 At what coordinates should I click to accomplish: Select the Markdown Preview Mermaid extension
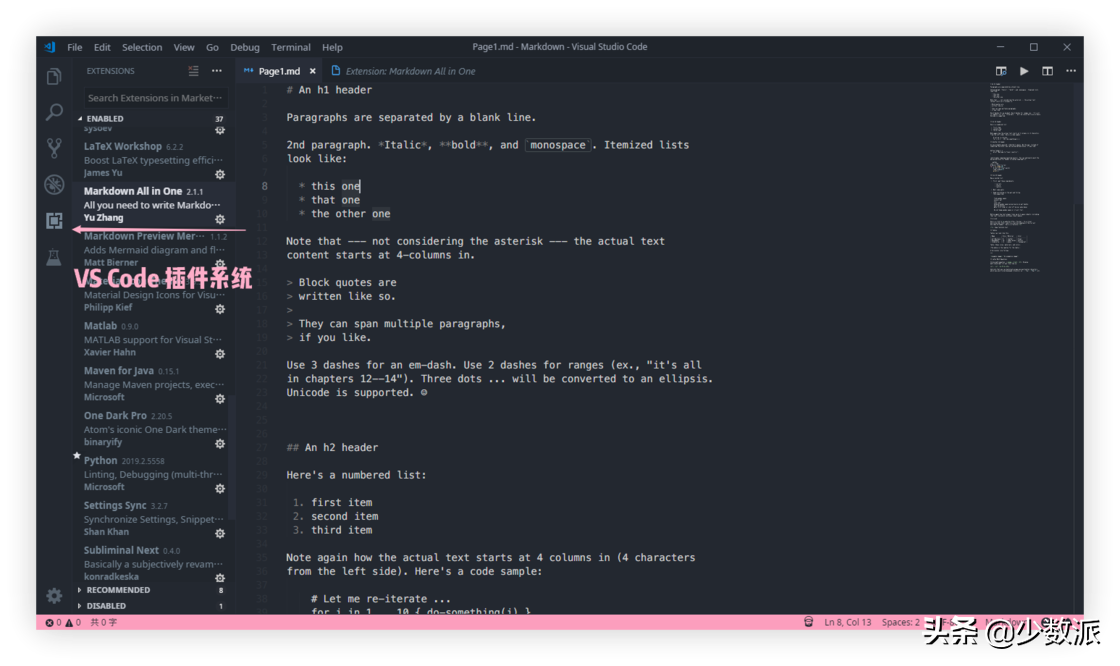[x=153, y=249]
